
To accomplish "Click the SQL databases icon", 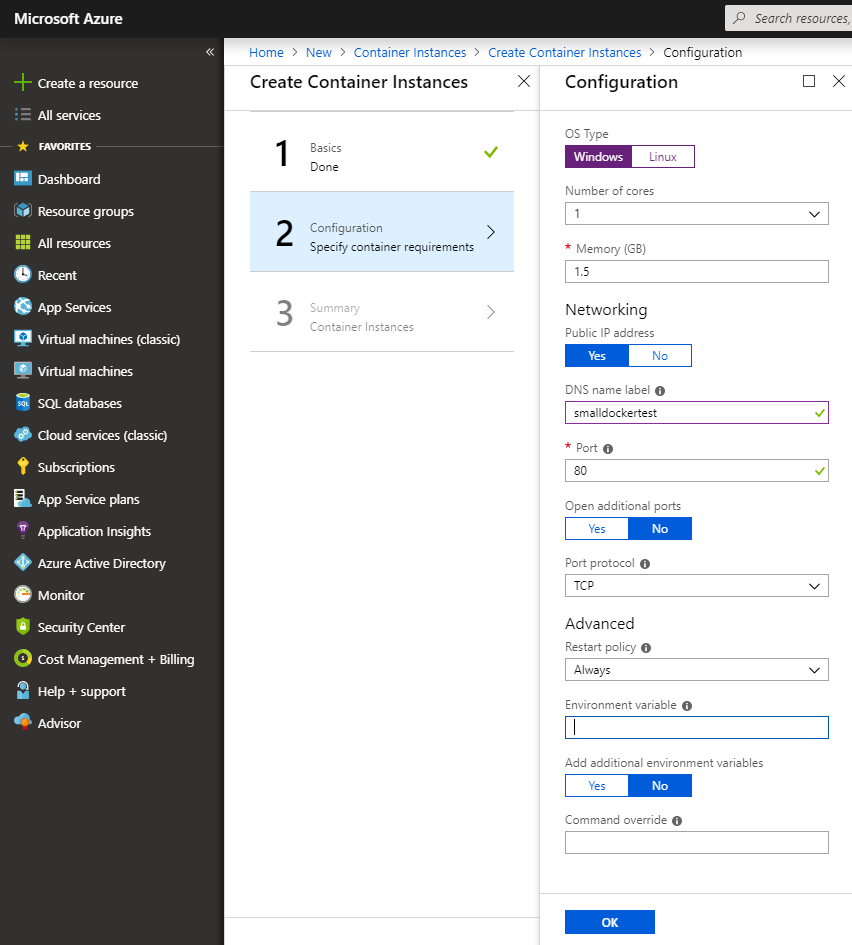I will point(22,402).
